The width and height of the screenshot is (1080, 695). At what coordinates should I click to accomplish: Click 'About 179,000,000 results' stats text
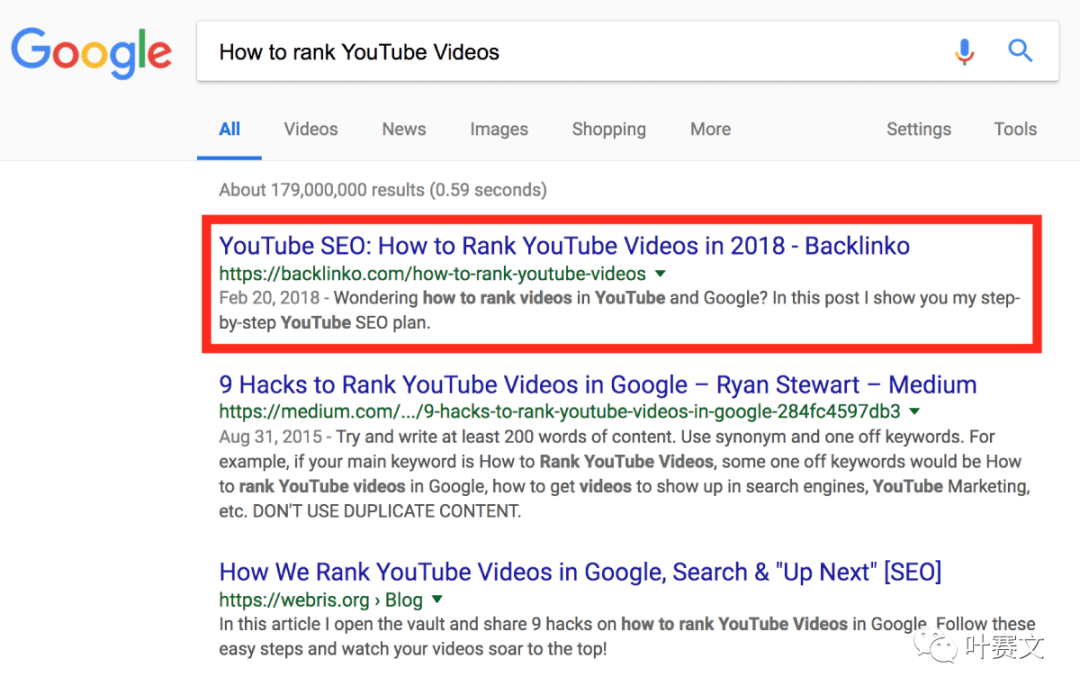322,189
